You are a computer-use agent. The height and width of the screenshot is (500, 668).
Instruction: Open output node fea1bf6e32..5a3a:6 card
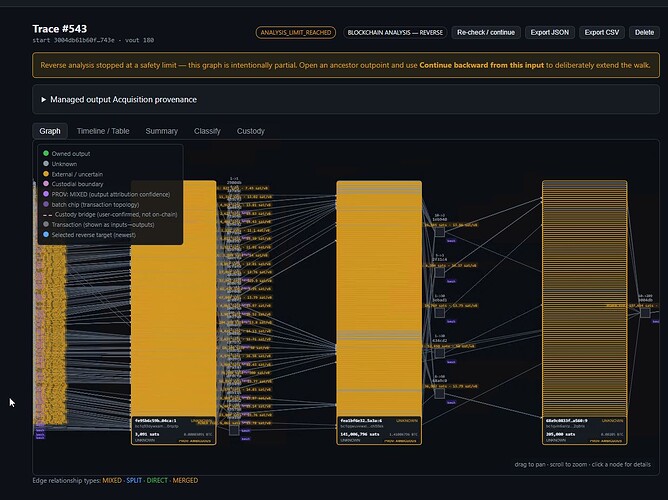(x=379, y=431)
